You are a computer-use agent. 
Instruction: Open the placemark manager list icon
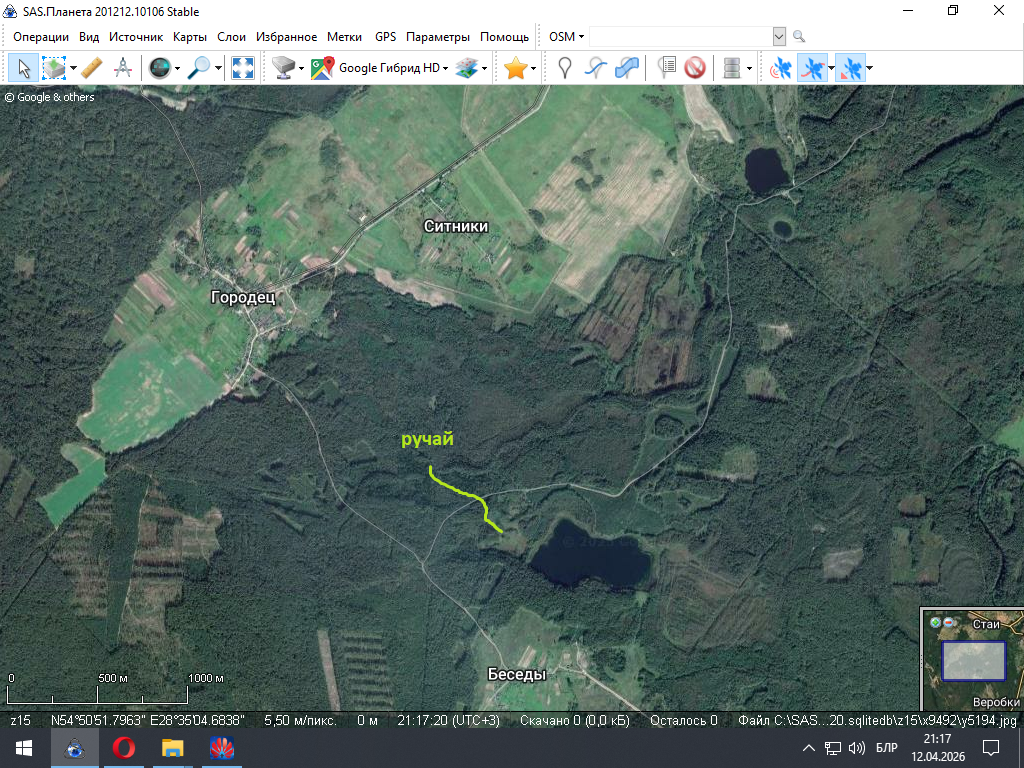pyautogui.click(x=666, y=68)
